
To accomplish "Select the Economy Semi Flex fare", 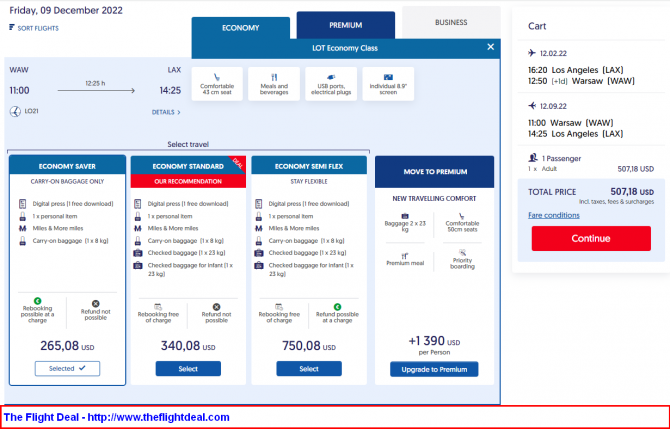I will click(309, 369).
